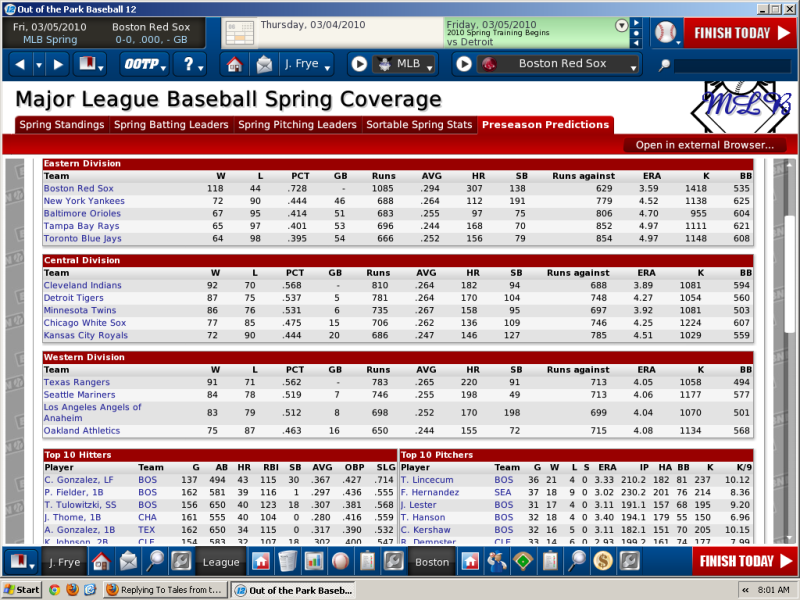Click the baseball icon in the League section

pyautogui.click(x=341, y=562)
